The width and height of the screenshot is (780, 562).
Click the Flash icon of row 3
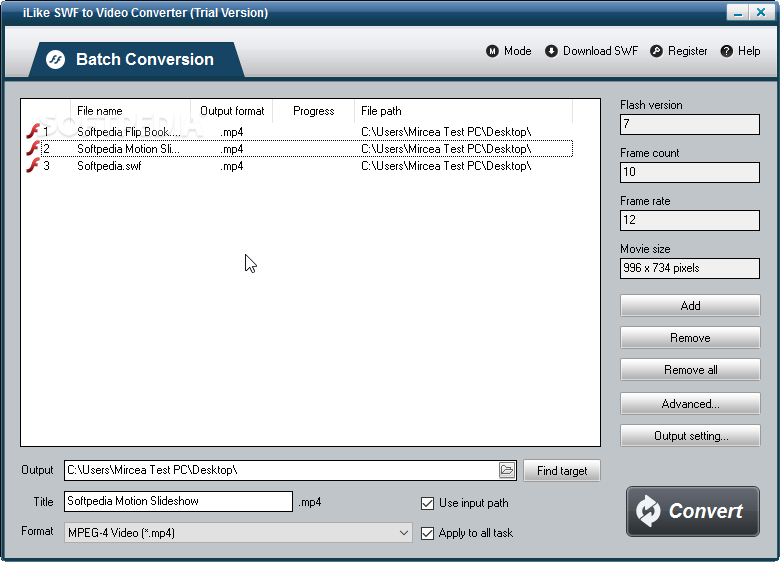pyautogui.click(x=33, y=165)
